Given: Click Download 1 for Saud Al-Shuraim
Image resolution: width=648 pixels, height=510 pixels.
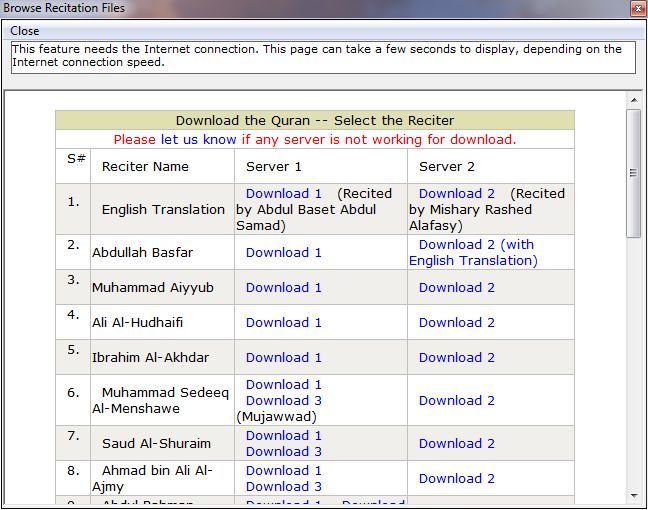Looking at the screenshot, I should [x=284, y=436].
